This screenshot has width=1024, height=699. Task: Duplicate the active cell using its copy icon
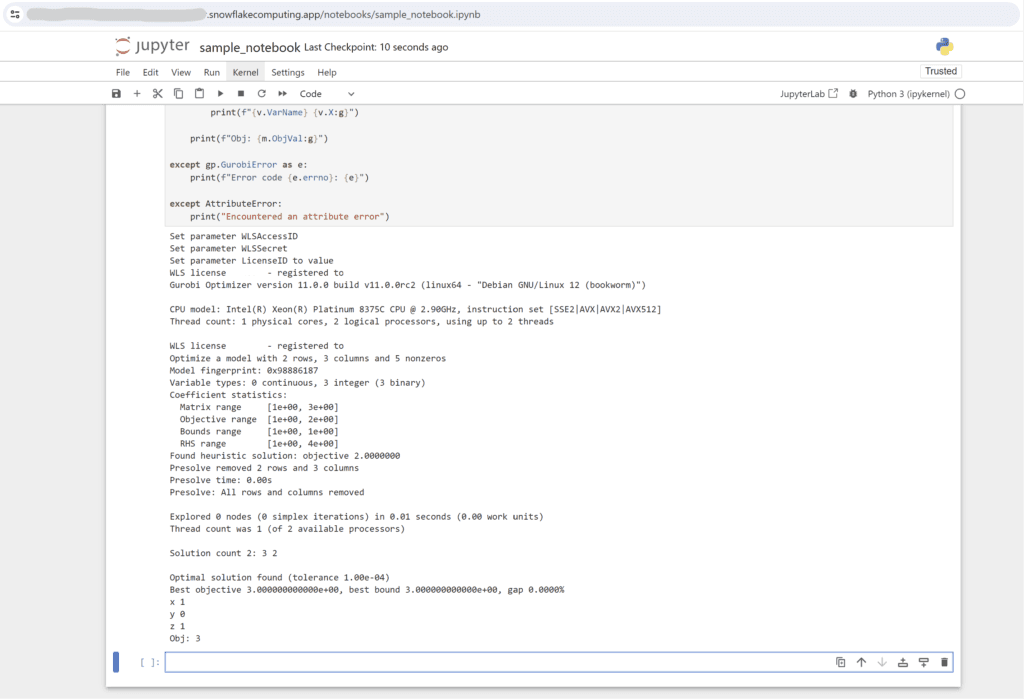[x=840, y=662]
